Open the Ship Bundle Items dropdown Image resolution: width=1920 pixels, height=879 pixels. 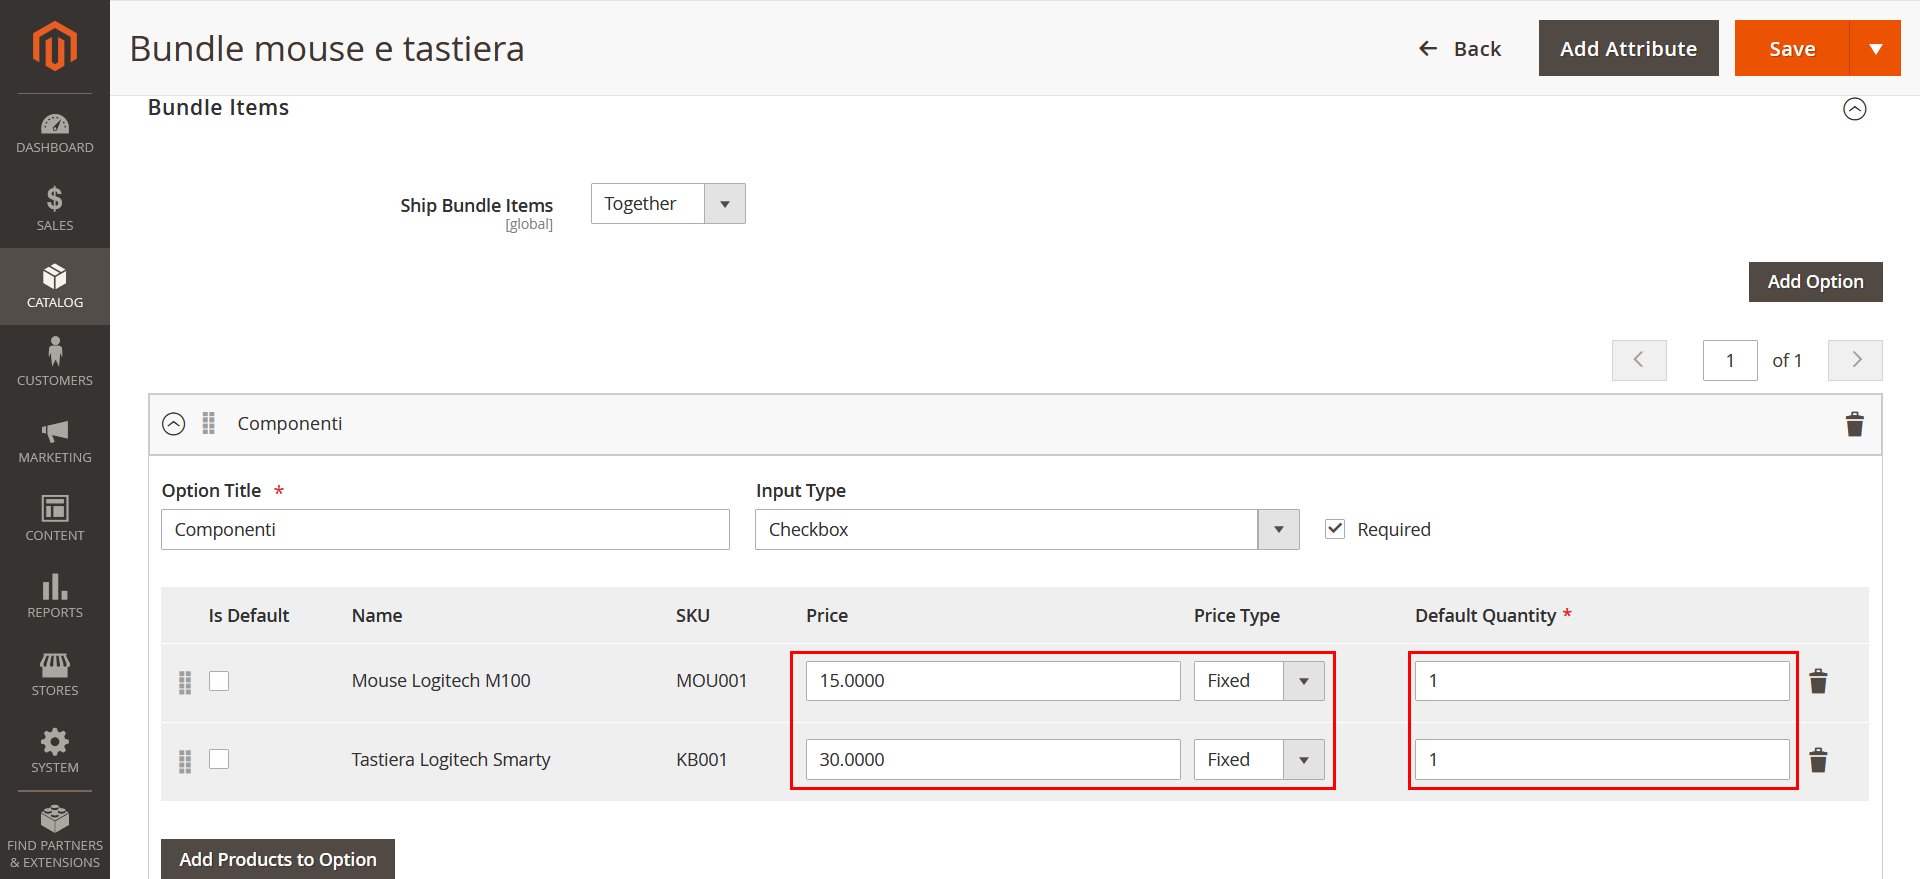[668, 204]
